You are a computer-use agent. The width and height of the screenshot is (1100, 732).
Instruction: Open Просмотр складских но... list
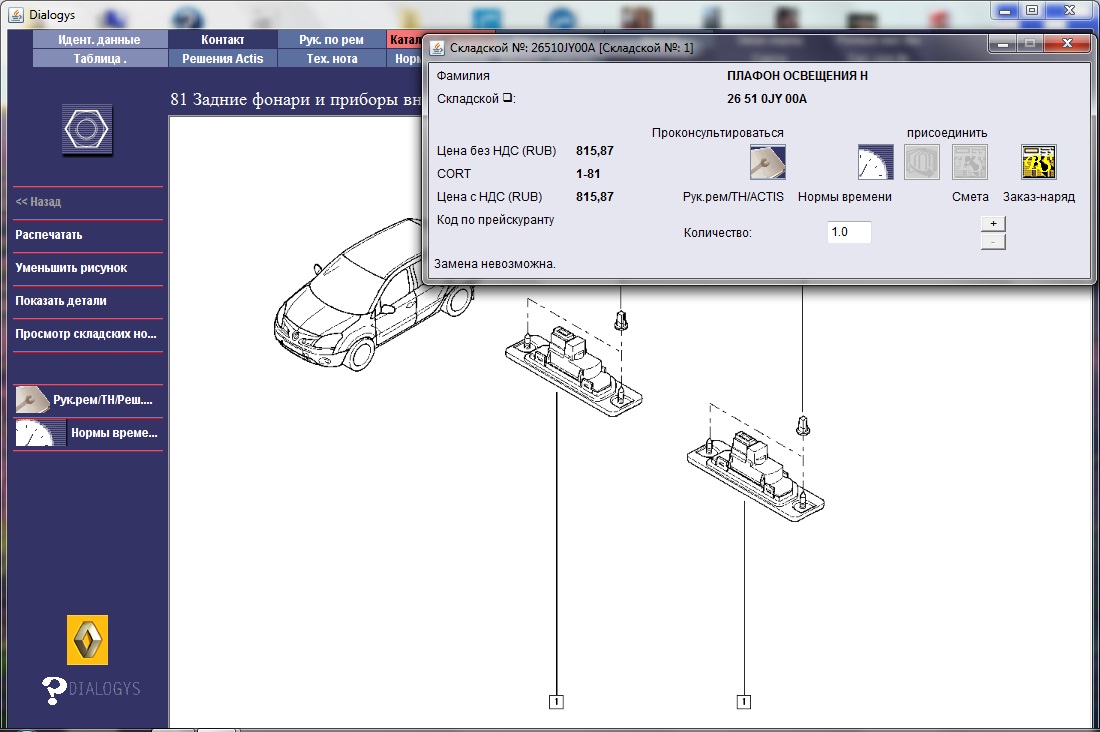tap(86, 333)
